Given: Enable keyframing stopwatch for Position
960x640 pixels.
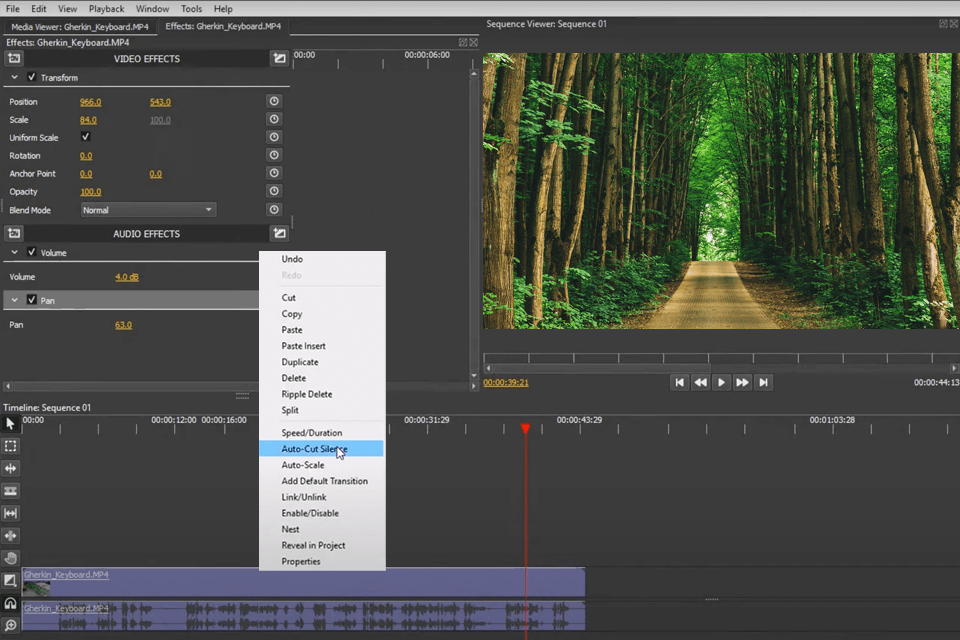Looking at the screenshot, I should click(274, 101).
